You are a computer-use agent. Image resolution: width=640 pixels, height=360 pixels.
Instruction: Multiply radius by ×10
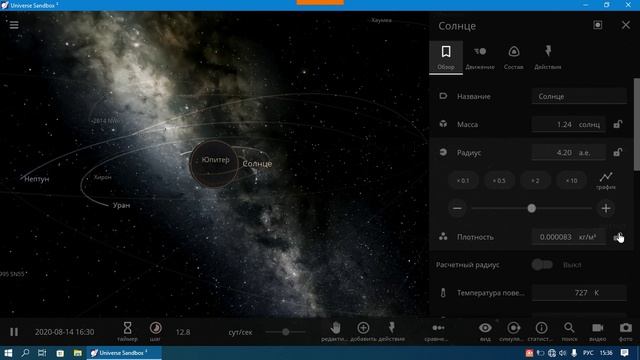coord(571,180)
